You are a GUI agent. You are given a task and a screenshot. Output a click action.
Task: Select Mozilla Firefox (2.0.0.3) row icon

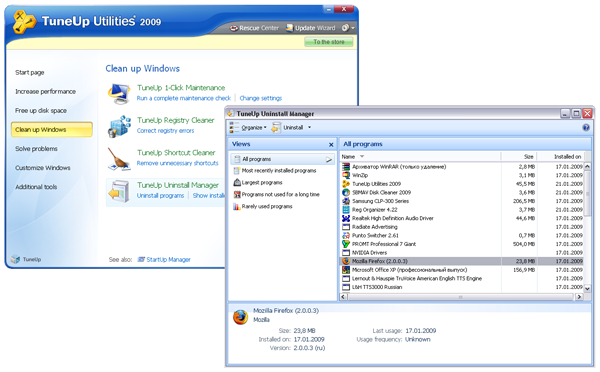346,261
